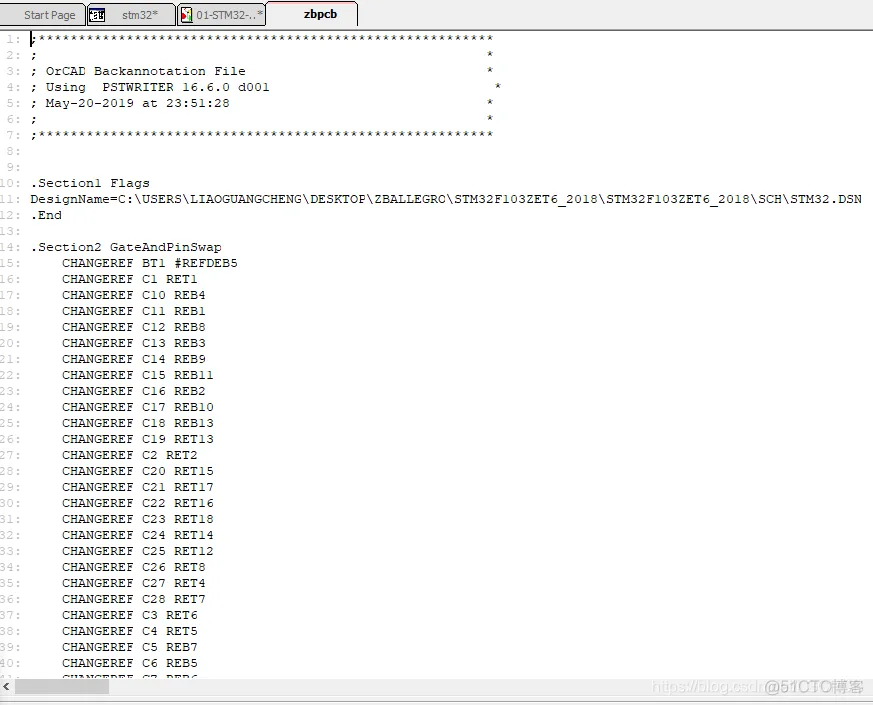Click 'CHANGEREF C11 REB1' line
The width and height of the screenshot is (873, 705).
click(x=134, y=311)
